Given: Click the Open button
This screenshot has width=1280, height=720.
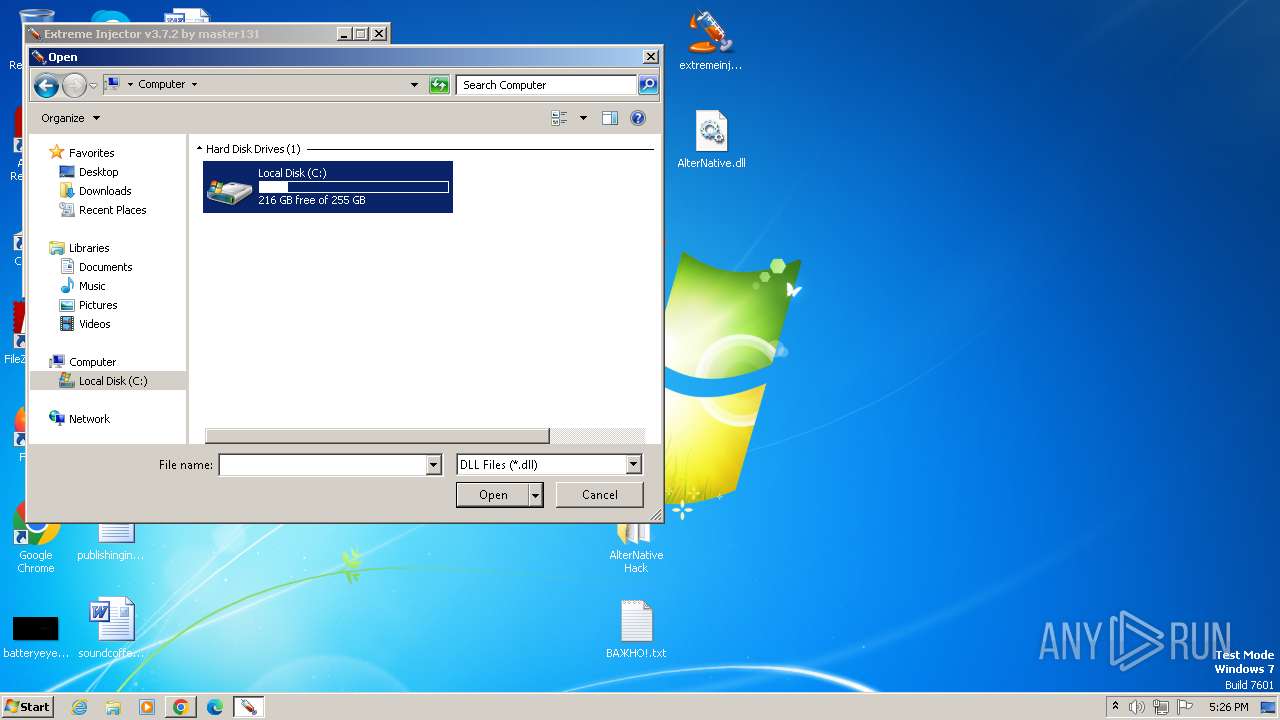Looking at the screenshot, I should (493, 495).
